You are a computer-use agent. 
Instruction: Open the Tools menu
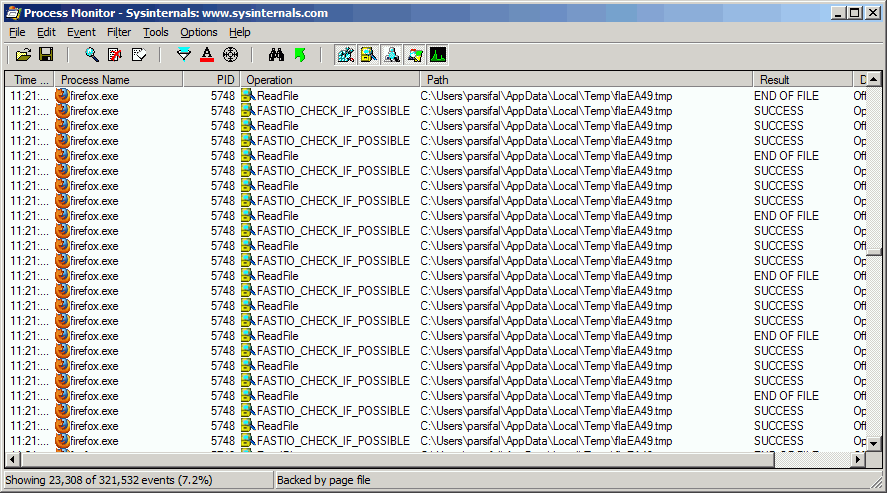[x=156, y=32]
